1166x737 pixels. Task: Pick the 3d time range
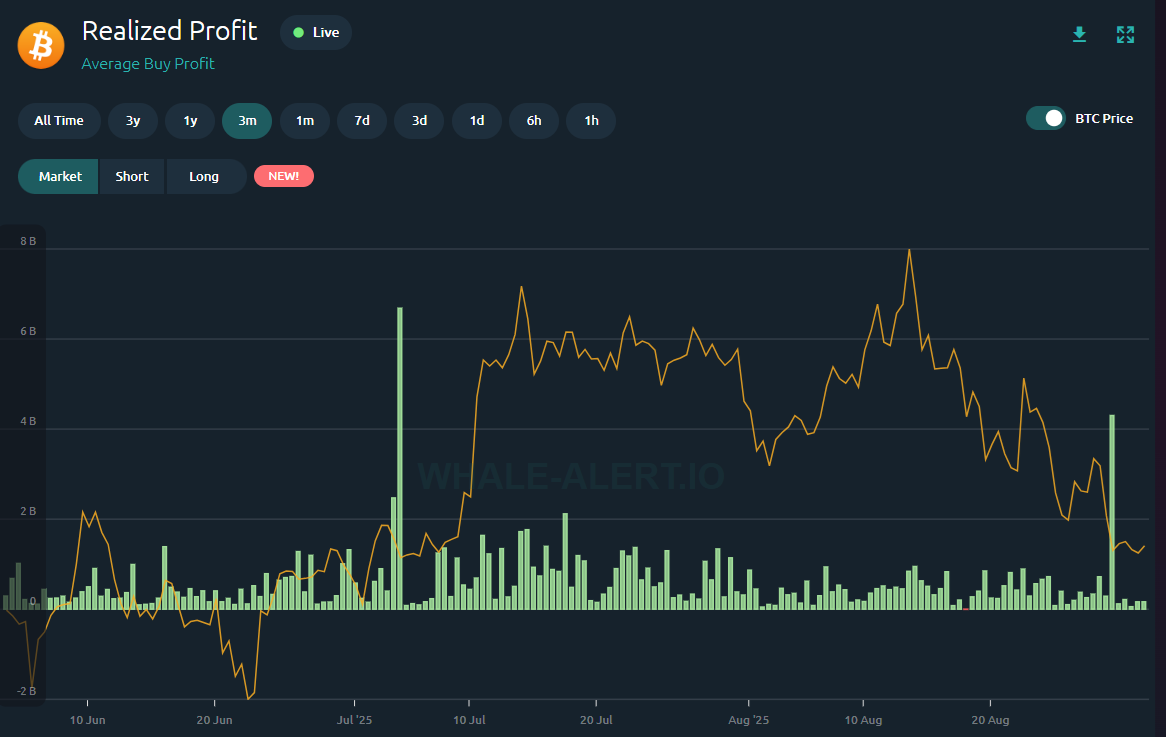(x=419, y=121)
